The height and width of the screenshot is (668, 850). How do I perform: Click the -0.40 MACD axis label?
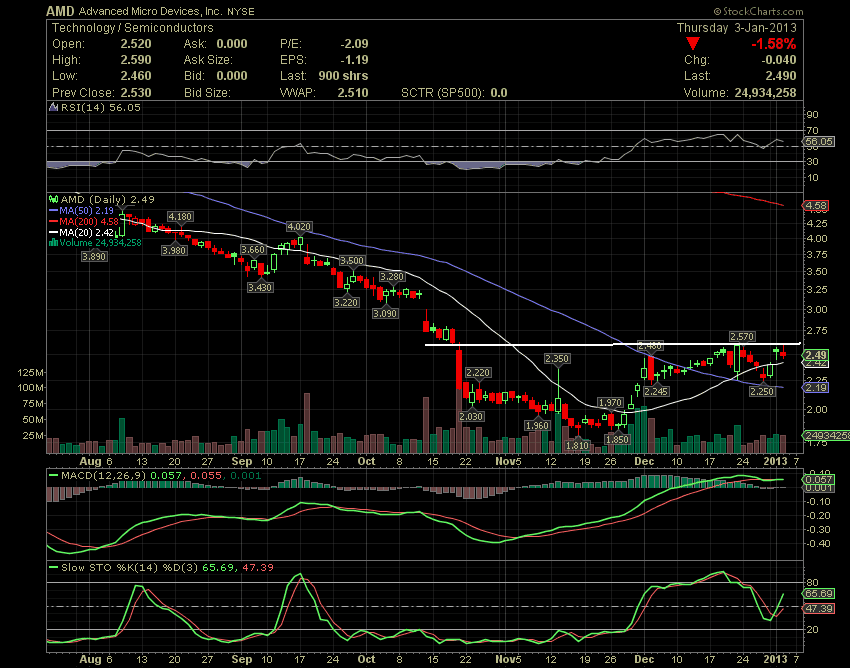point(819,543)
